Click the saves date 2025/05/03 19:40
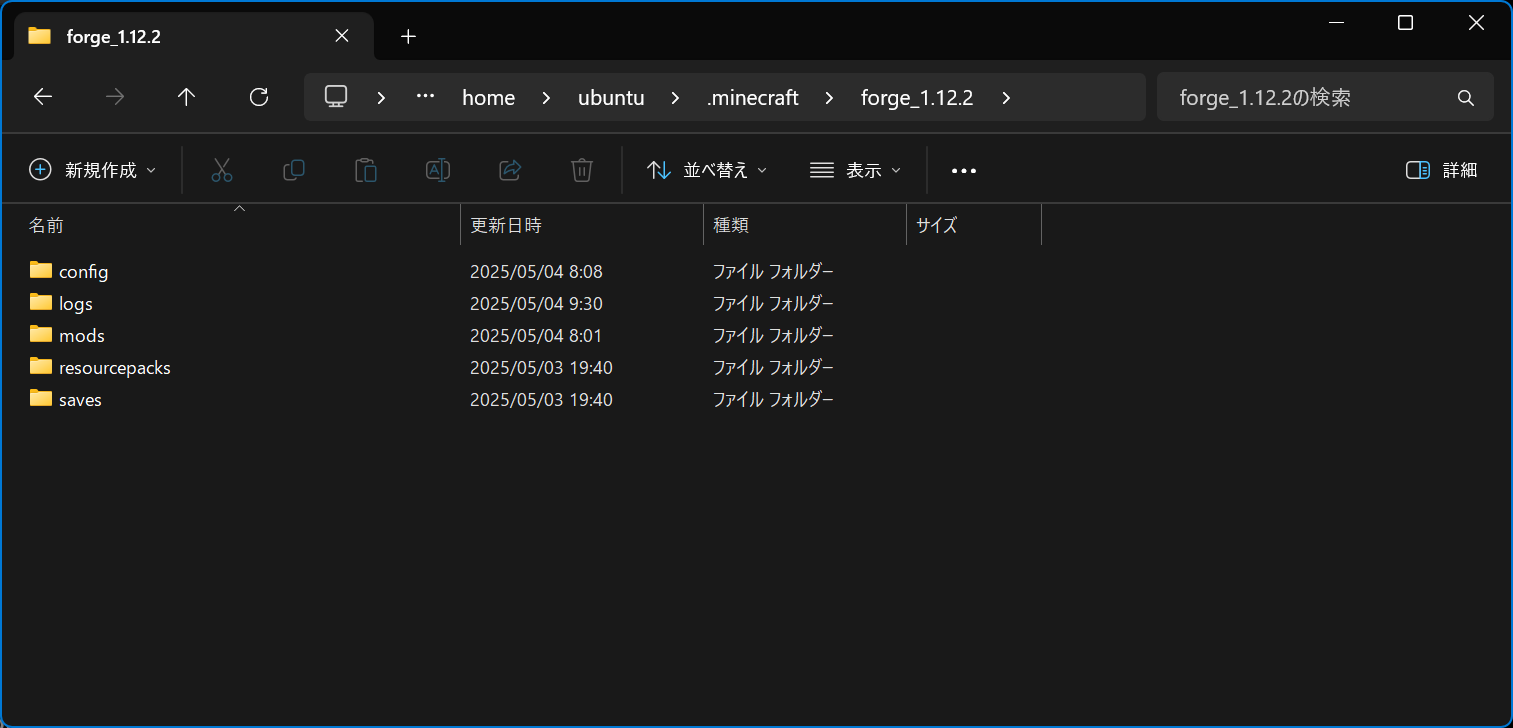This screenshot has width=1513, height=728. pyautogui.click(x=541, y=400)
